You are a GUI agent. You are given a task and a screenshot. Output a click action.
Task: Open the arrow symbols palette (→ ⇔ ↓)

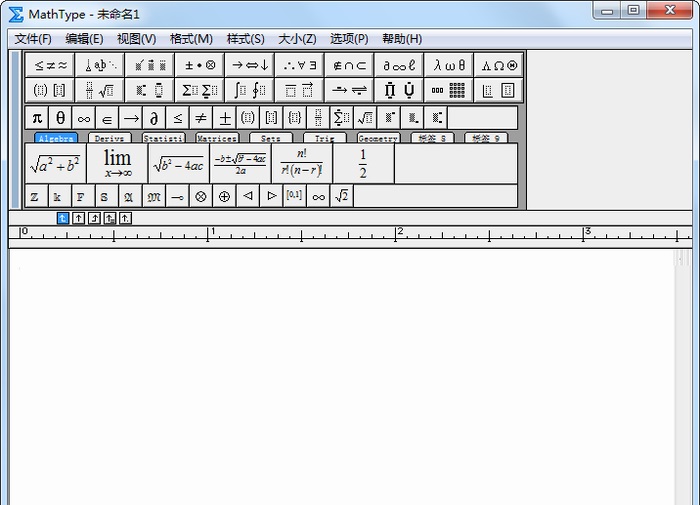pos(250,65)
